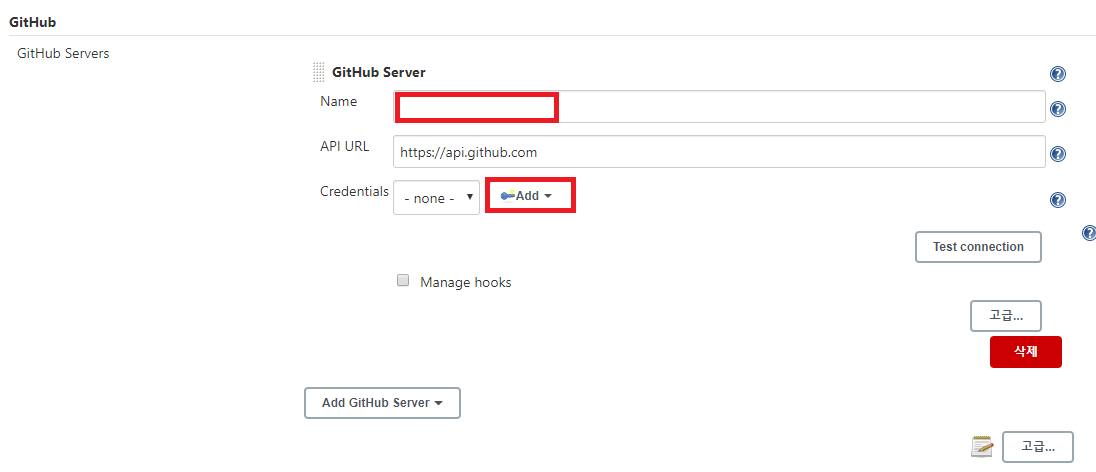
Task: Open the Credentials none dropdown
Action: [437, 198]
